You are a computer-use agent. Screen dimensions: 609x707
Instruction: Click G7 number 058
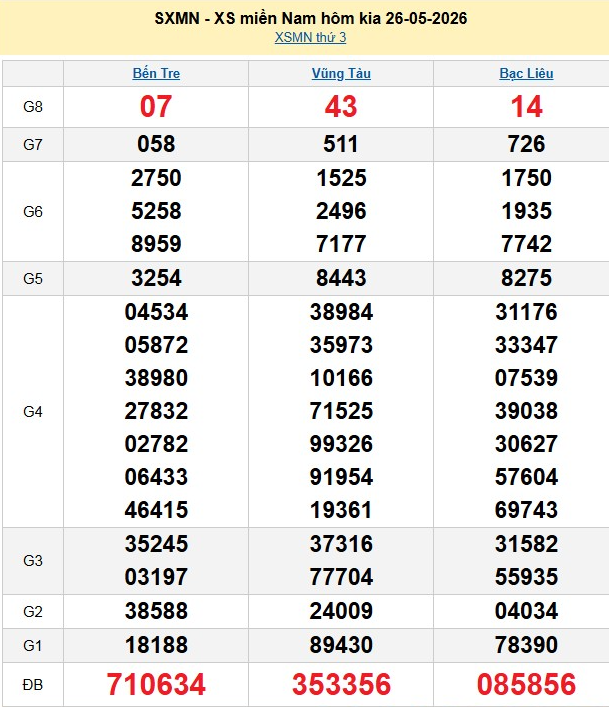[156, 144]
